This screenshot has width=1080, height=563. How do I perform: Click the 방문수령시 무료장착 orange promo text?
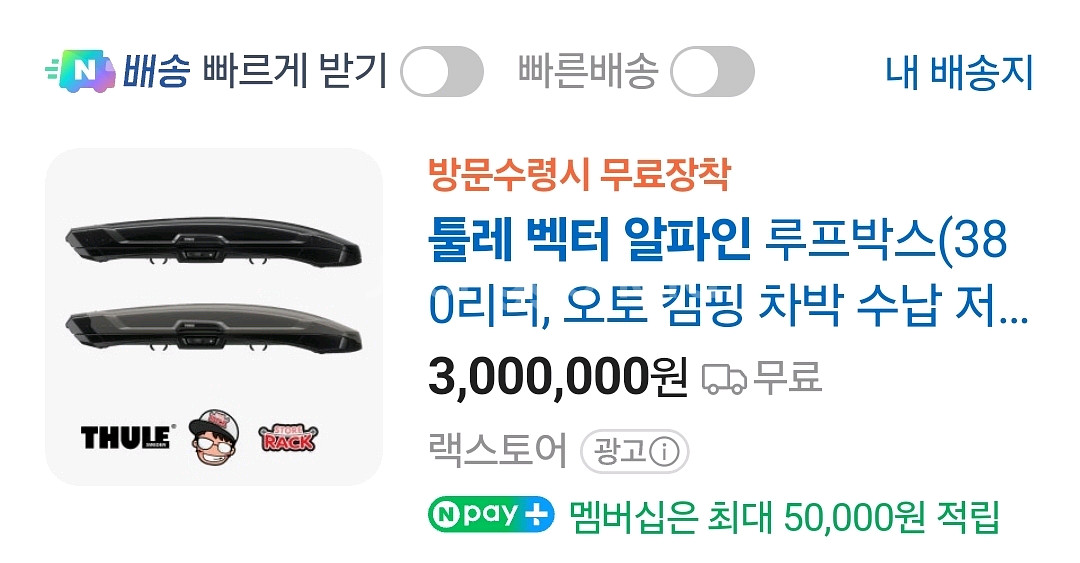(x=579, y=174)
